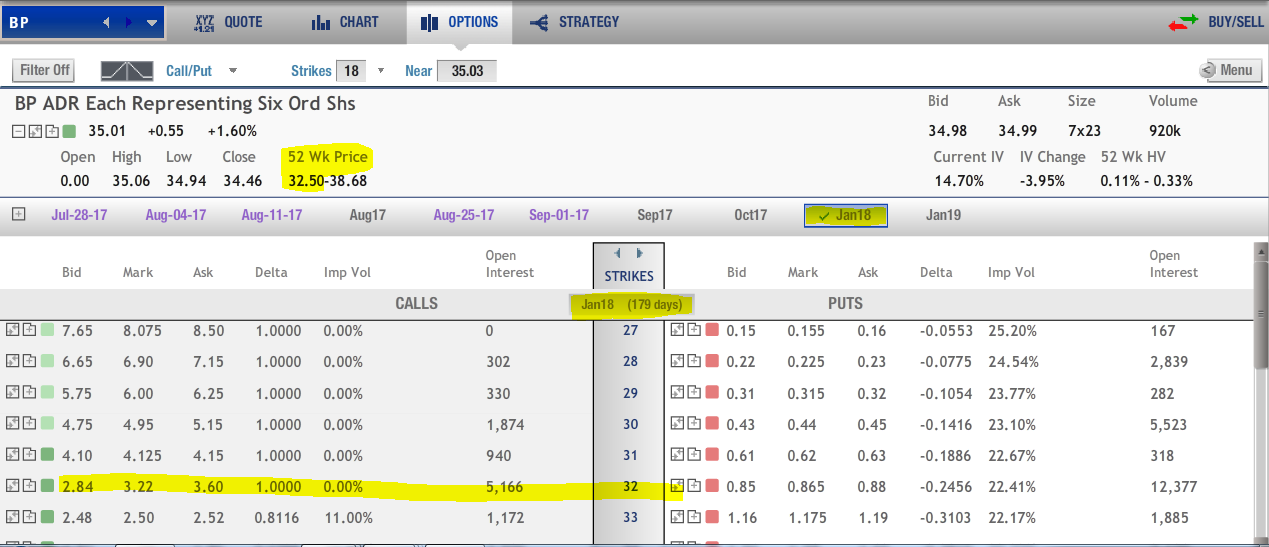Click the minus icon beside BP price 35.01
This screenshot has height=547, width=1269.
pos(19,131)
